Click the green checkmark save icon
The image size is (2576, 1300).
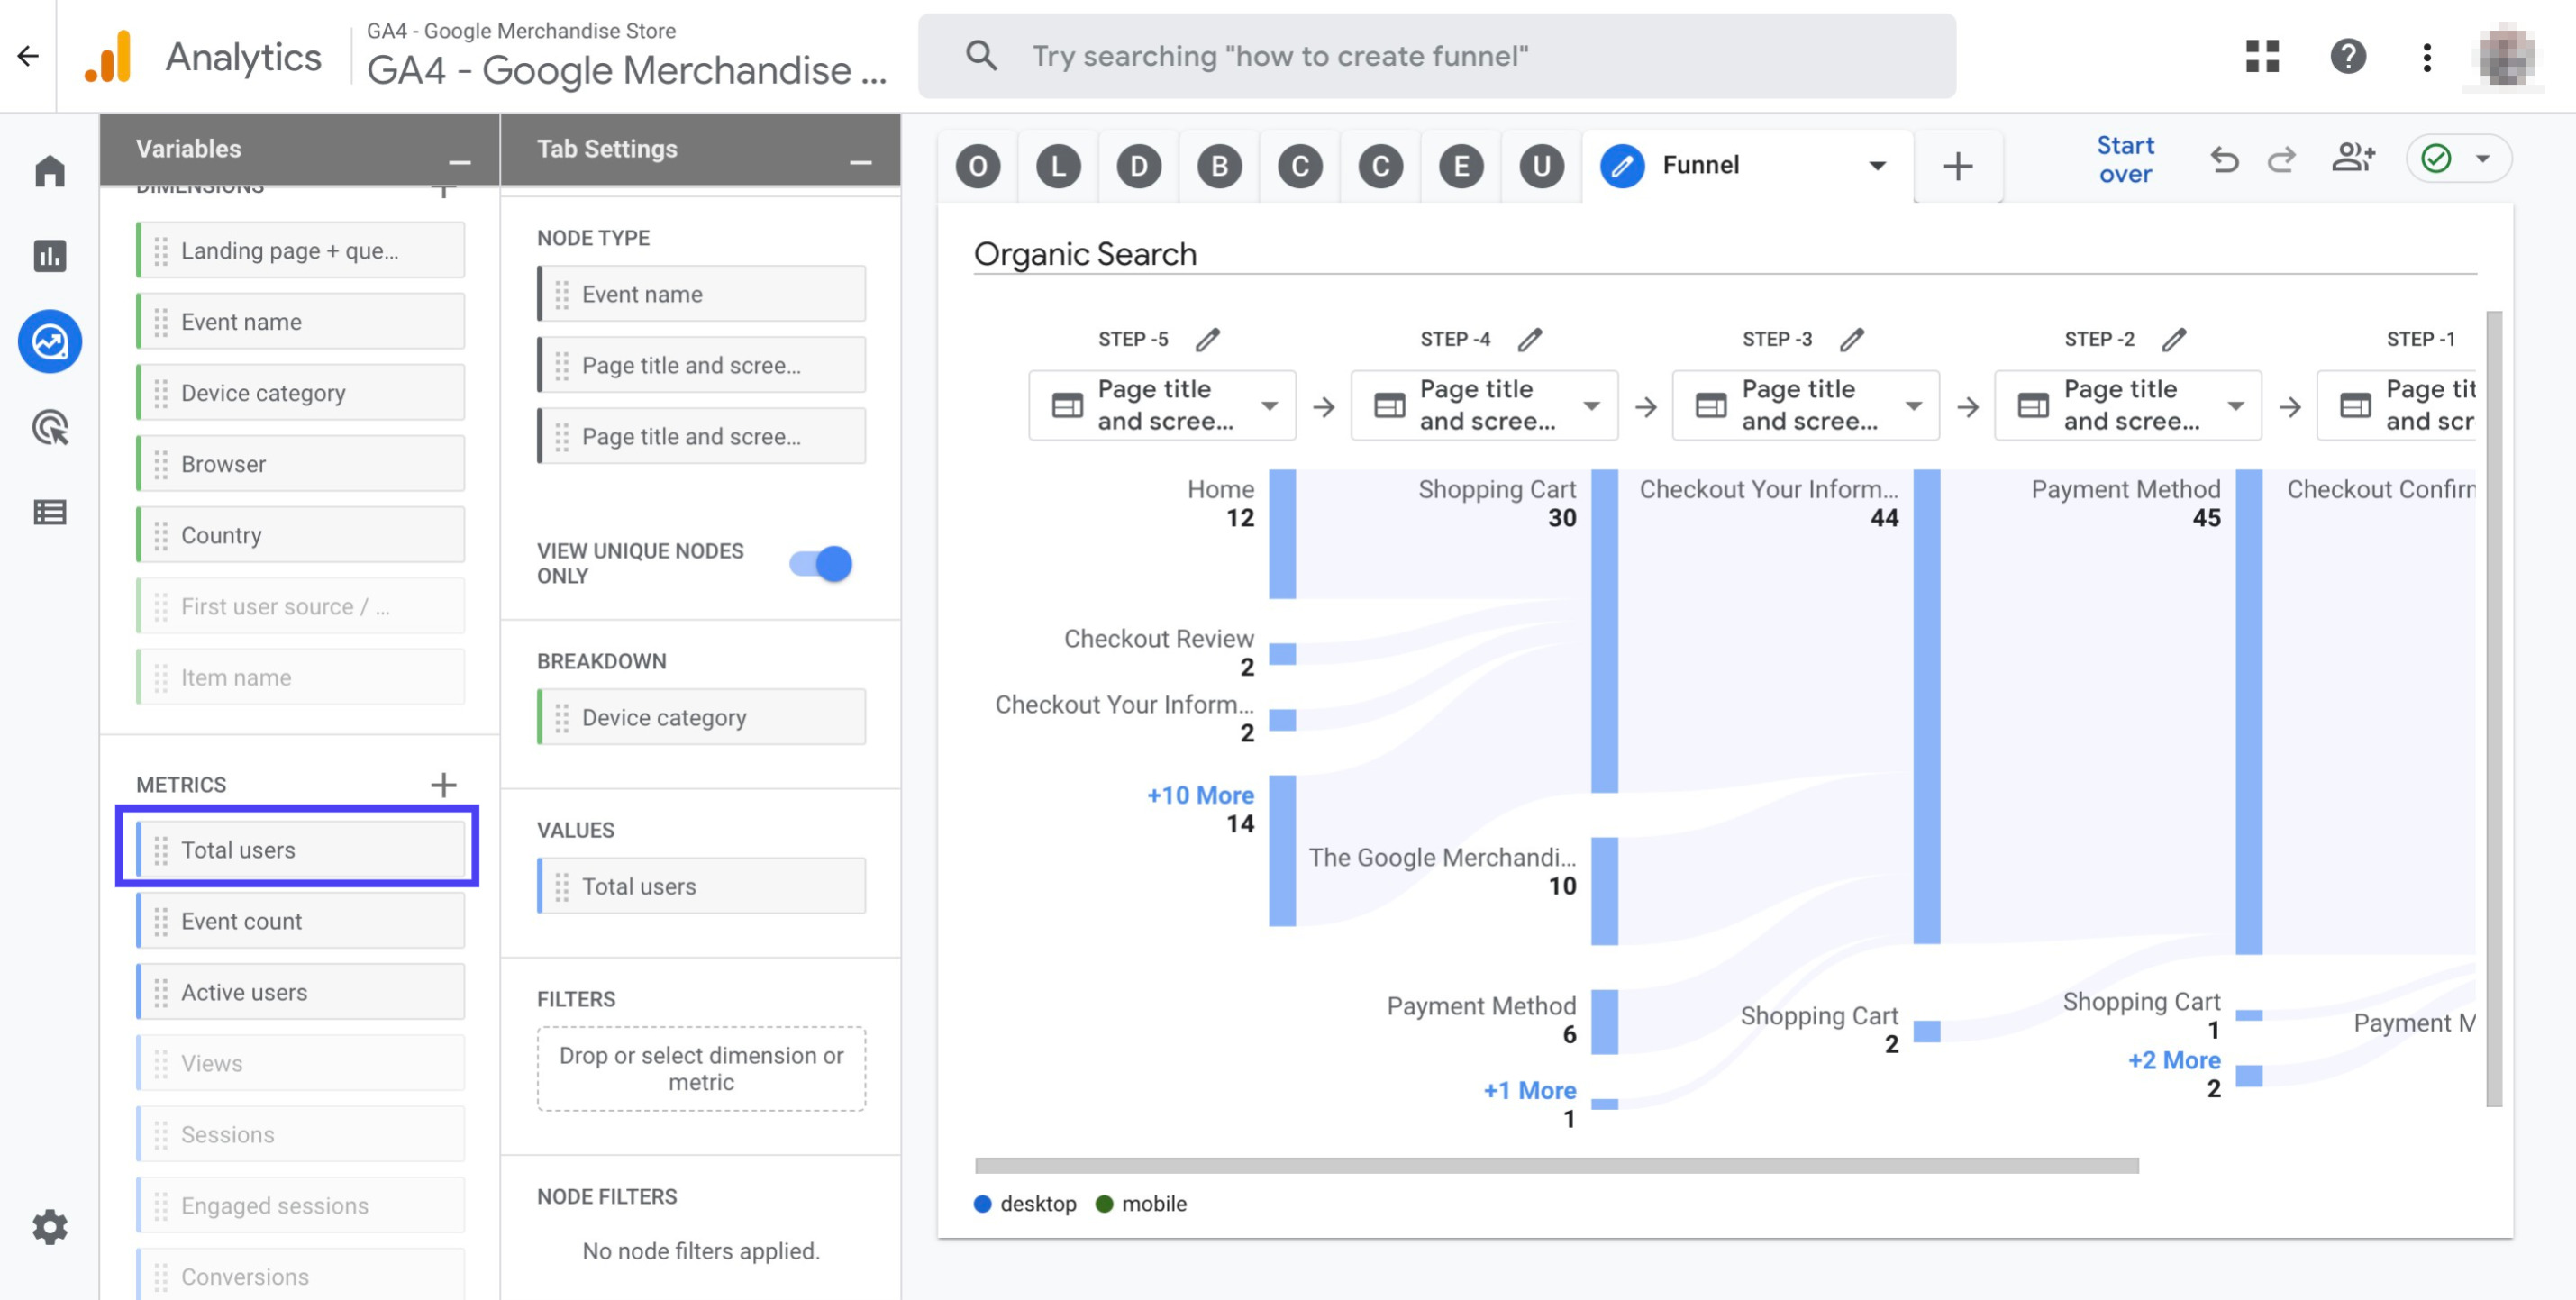click(2435, 159)
